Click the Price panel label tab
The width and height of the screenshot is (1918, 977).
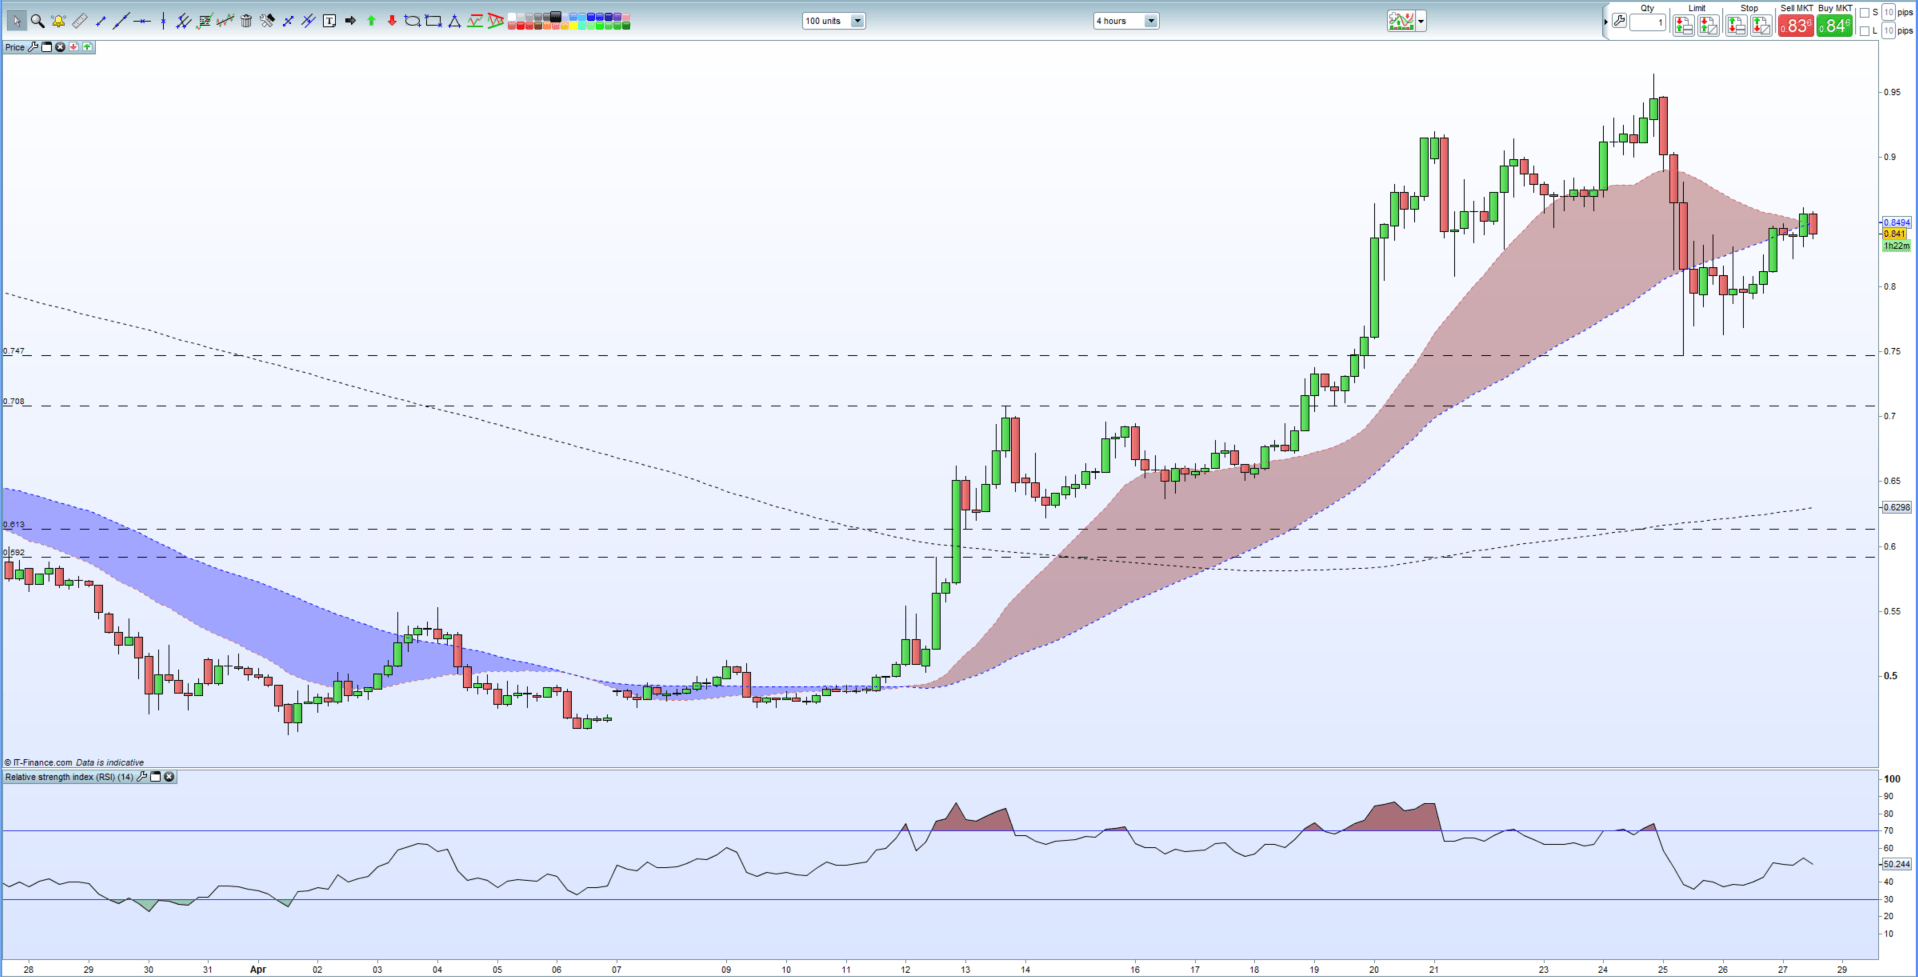tap(15, 47)
